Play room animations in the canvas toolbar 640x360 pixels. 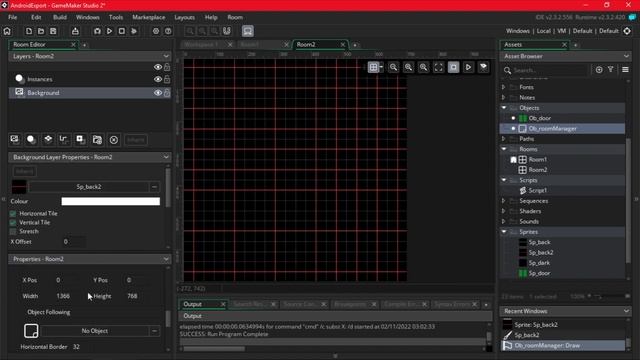click(x=468, y=67)
